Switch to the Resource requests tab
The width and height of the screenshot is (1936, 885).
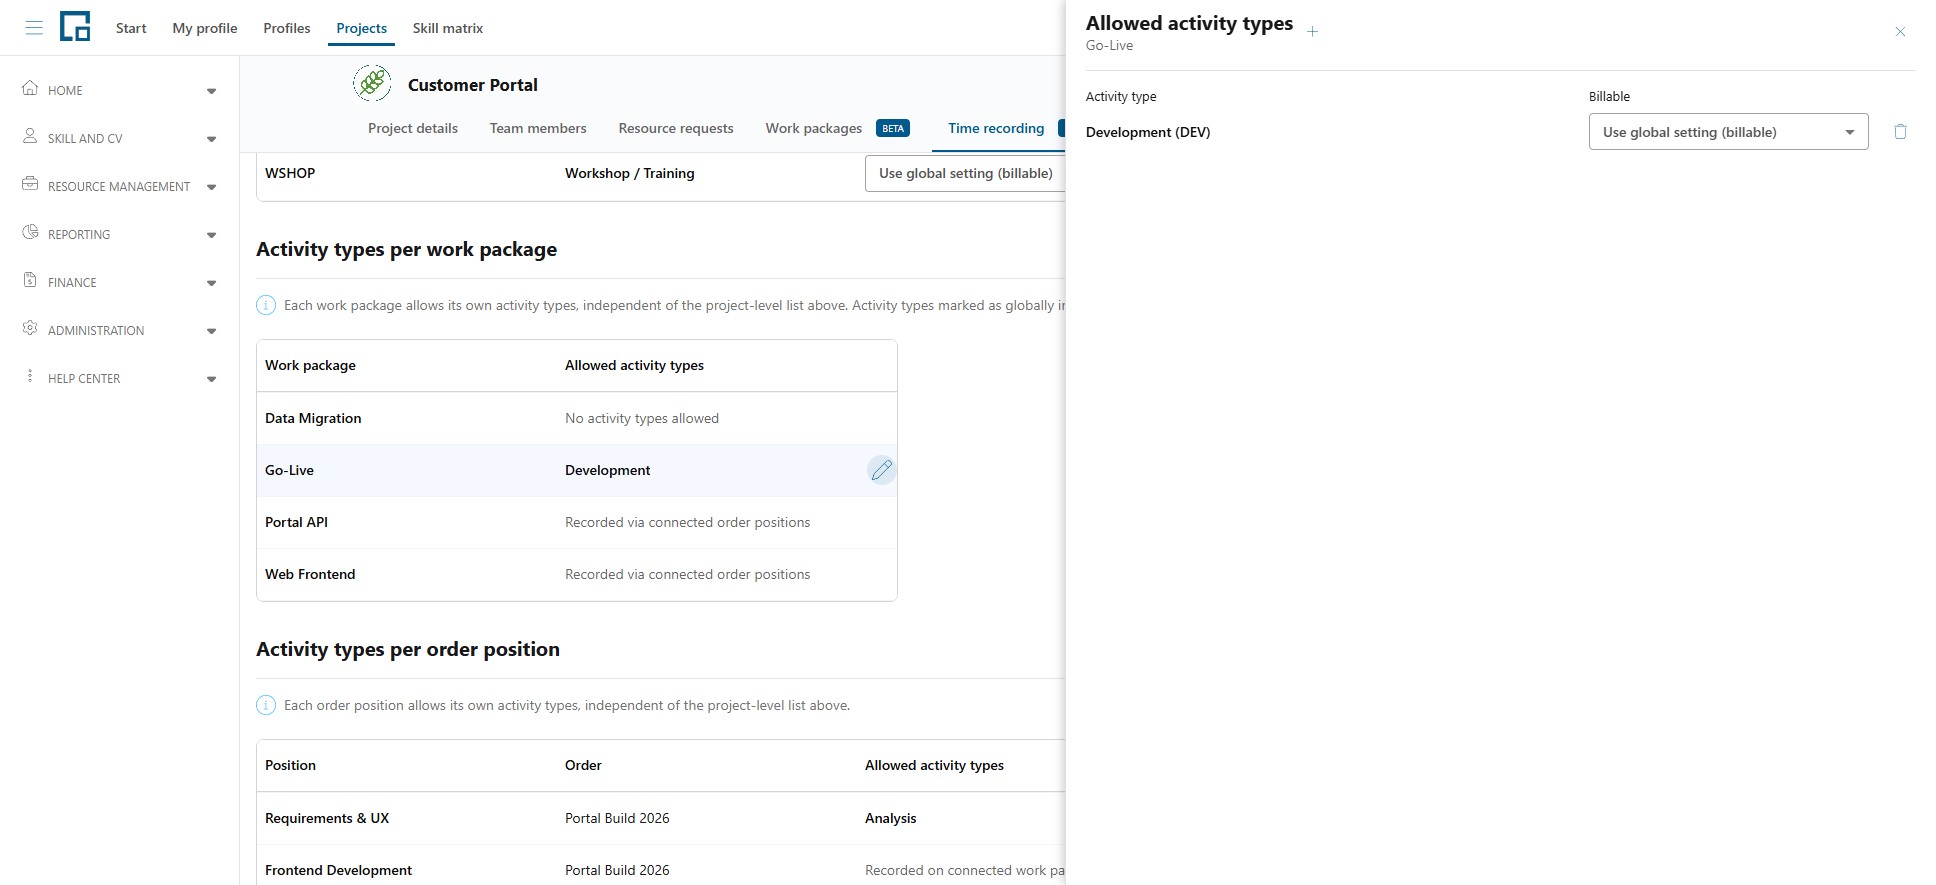676,128
